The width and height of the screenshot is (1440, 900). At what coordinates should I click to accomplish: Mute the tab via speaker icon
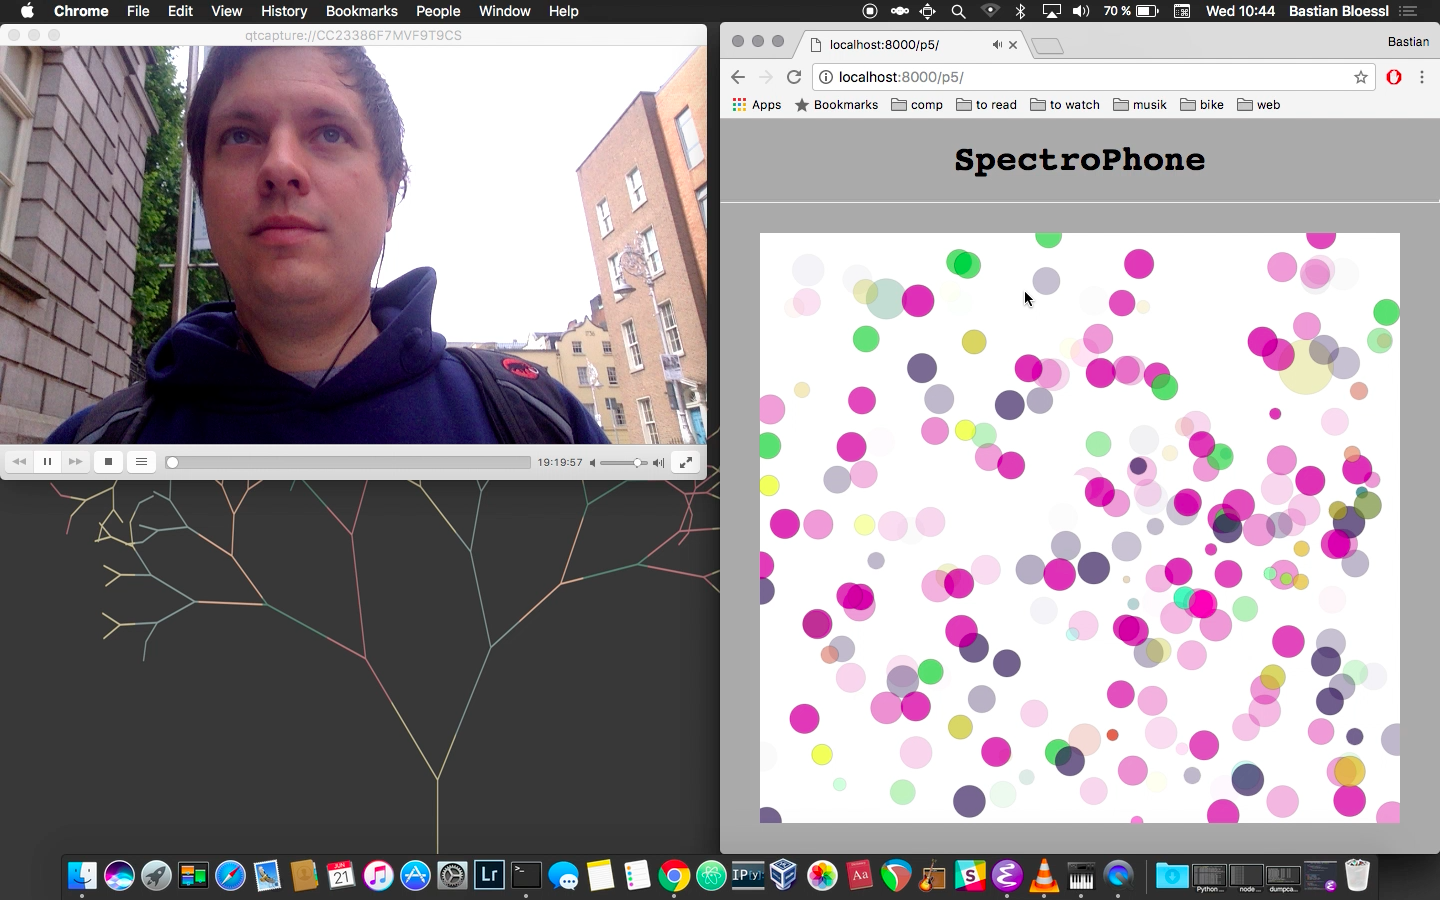click(996, 45)
